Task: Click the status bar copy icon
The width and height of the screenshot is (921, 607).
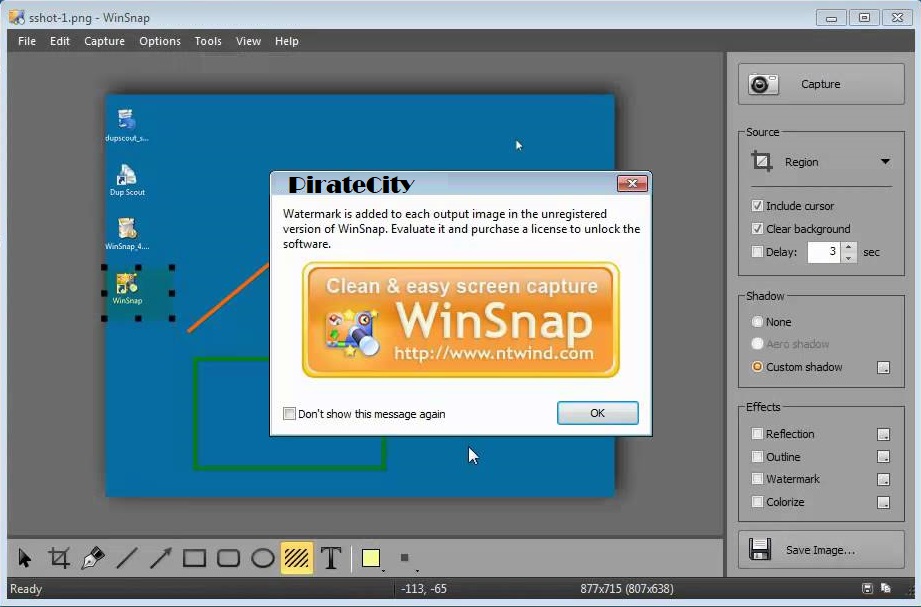Action: click(886, 588)
